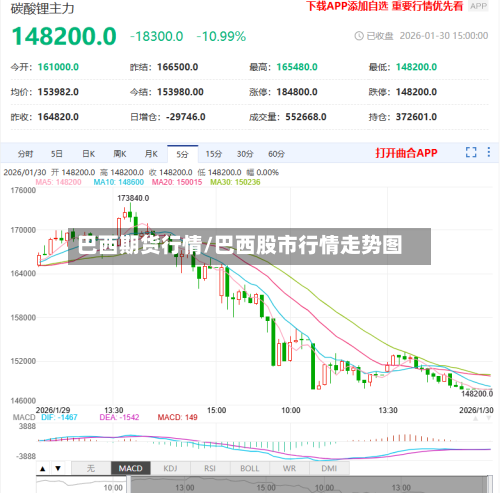Screen dimensions: 500x493
Task: Click the 2026-01-30 15:00:00 timestamp
Action: tap(444, 36)
